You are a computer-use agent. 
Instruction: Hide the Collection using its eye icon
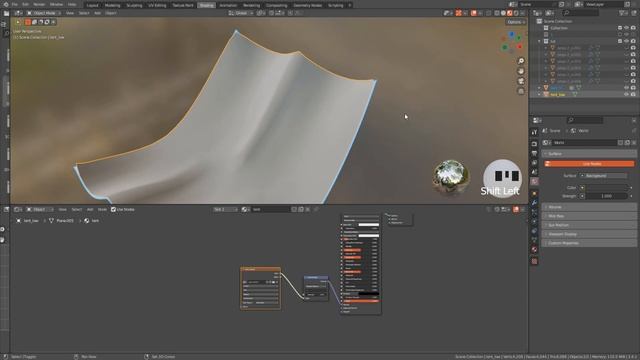pos(626,28)
